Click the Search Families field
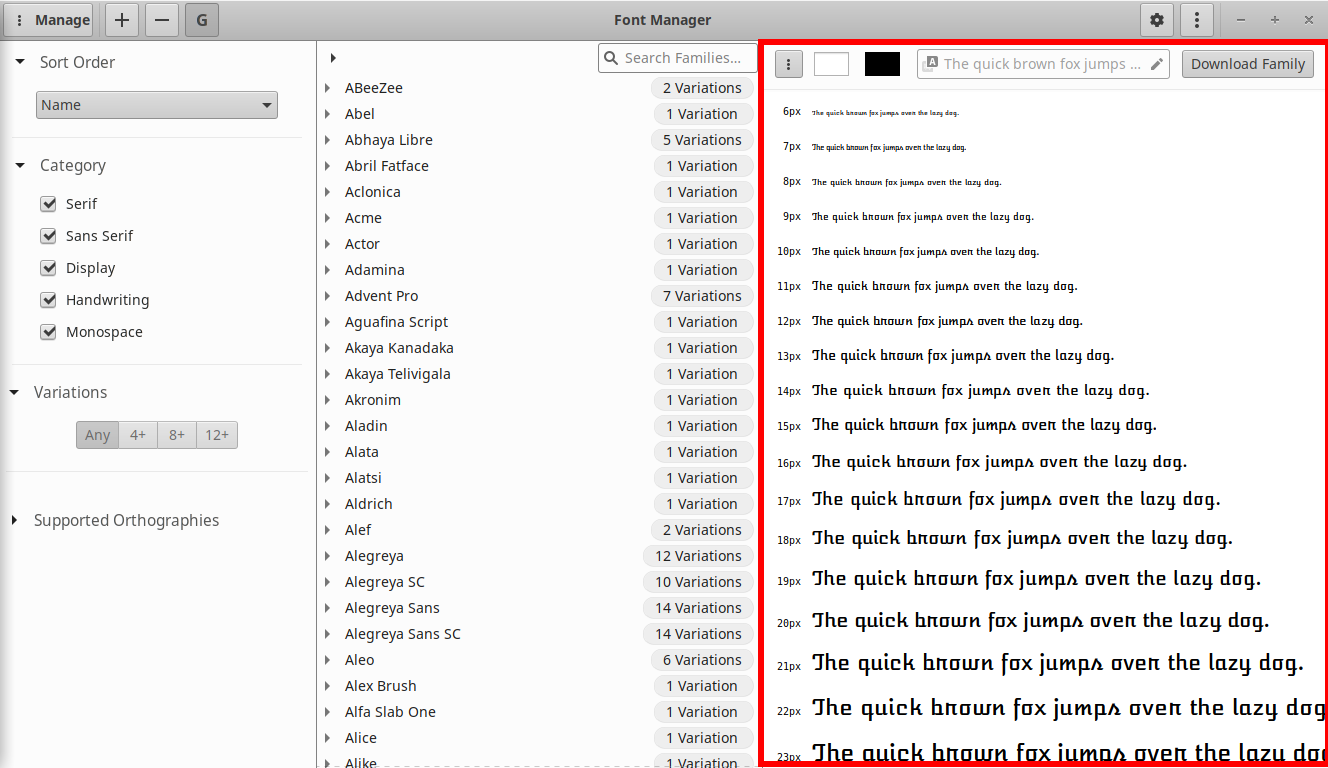This screenshot has width=1328, height=768. pyautogui.click(x=677, y=58)
